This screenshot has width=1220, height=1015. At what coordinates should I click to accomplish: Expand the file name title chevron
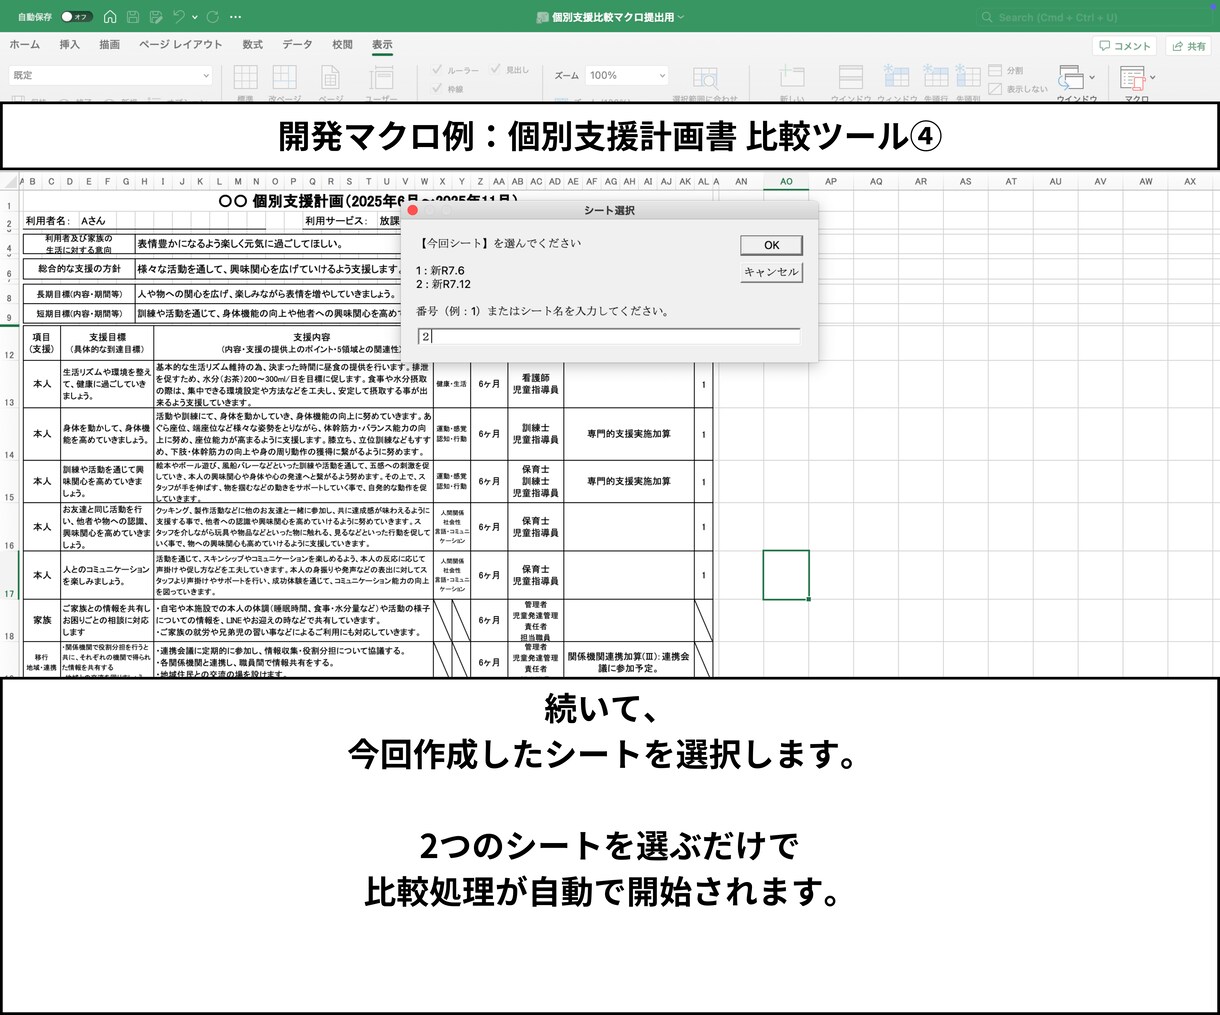(x=681, y=17)
